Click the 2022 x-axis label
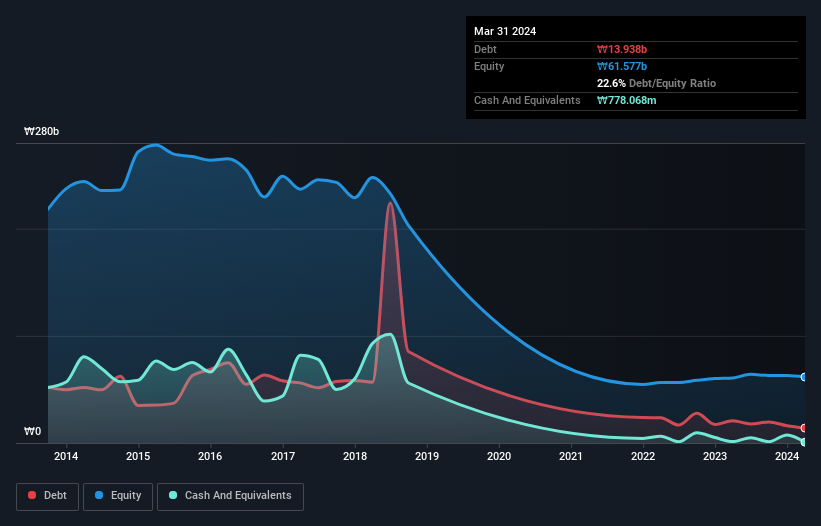Viewport: 821px width, 526px height. coord(643,456)
